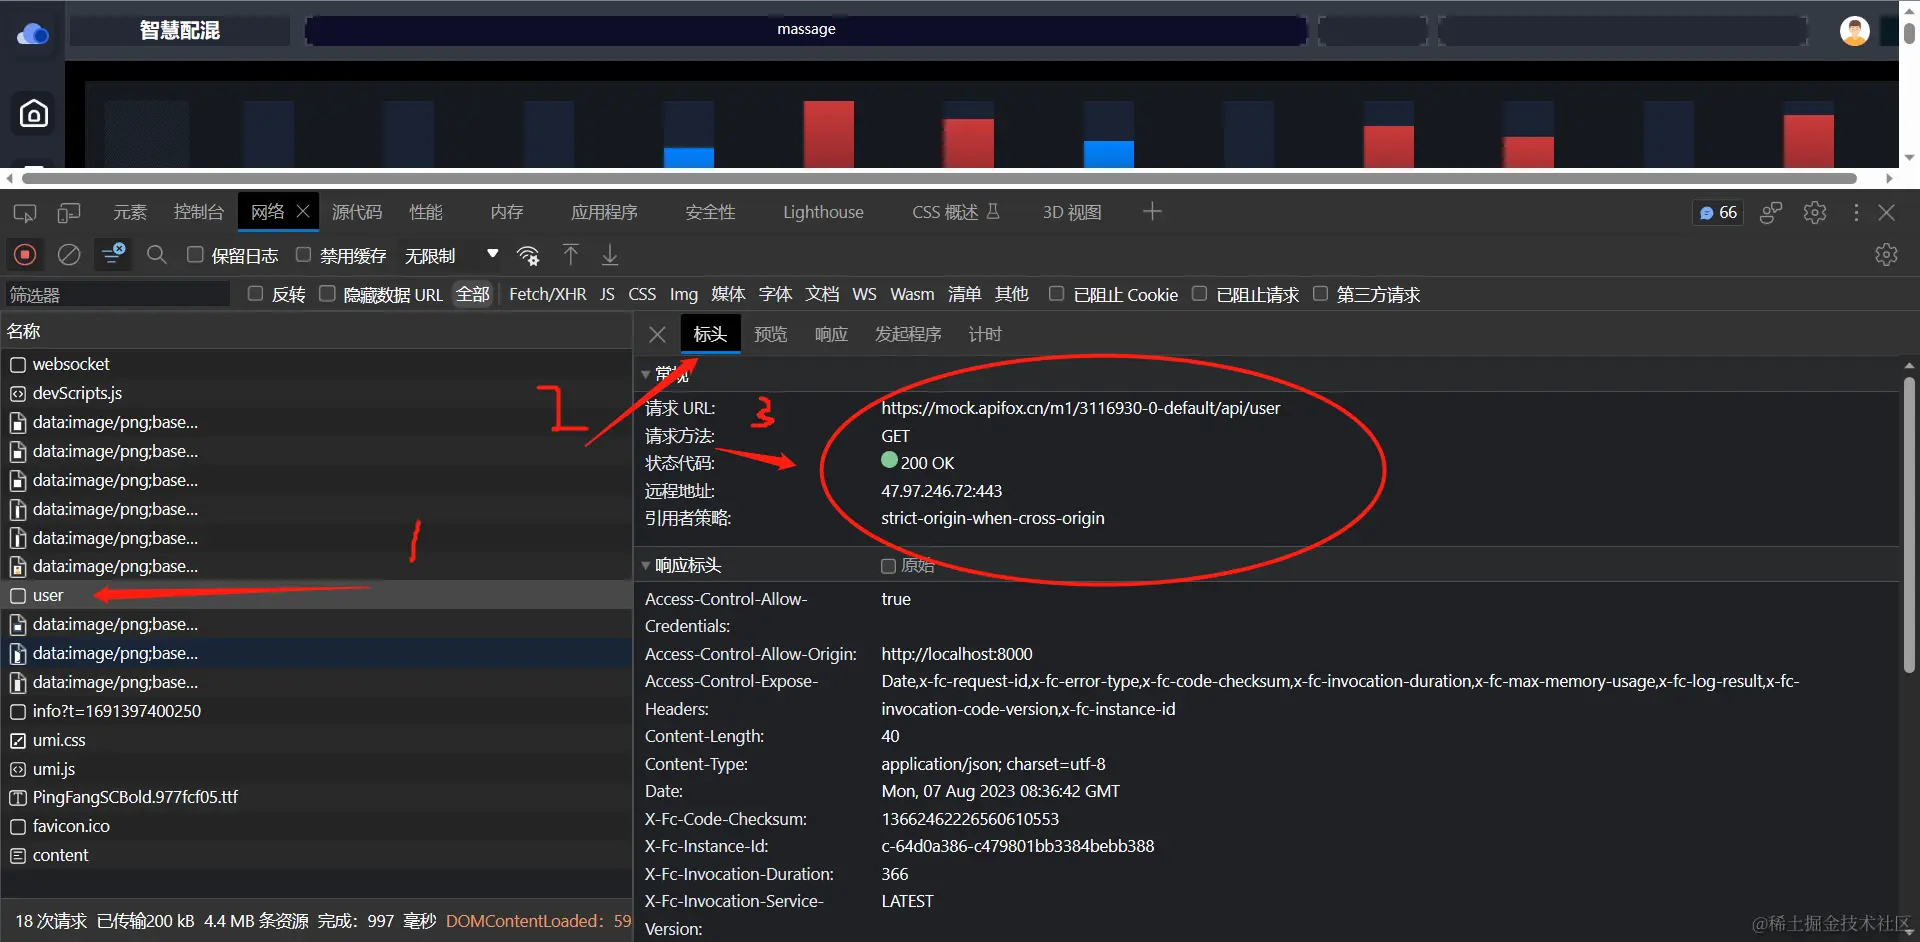
Task: Close the DevTools panel
Action: click(x=1887, y=213)
